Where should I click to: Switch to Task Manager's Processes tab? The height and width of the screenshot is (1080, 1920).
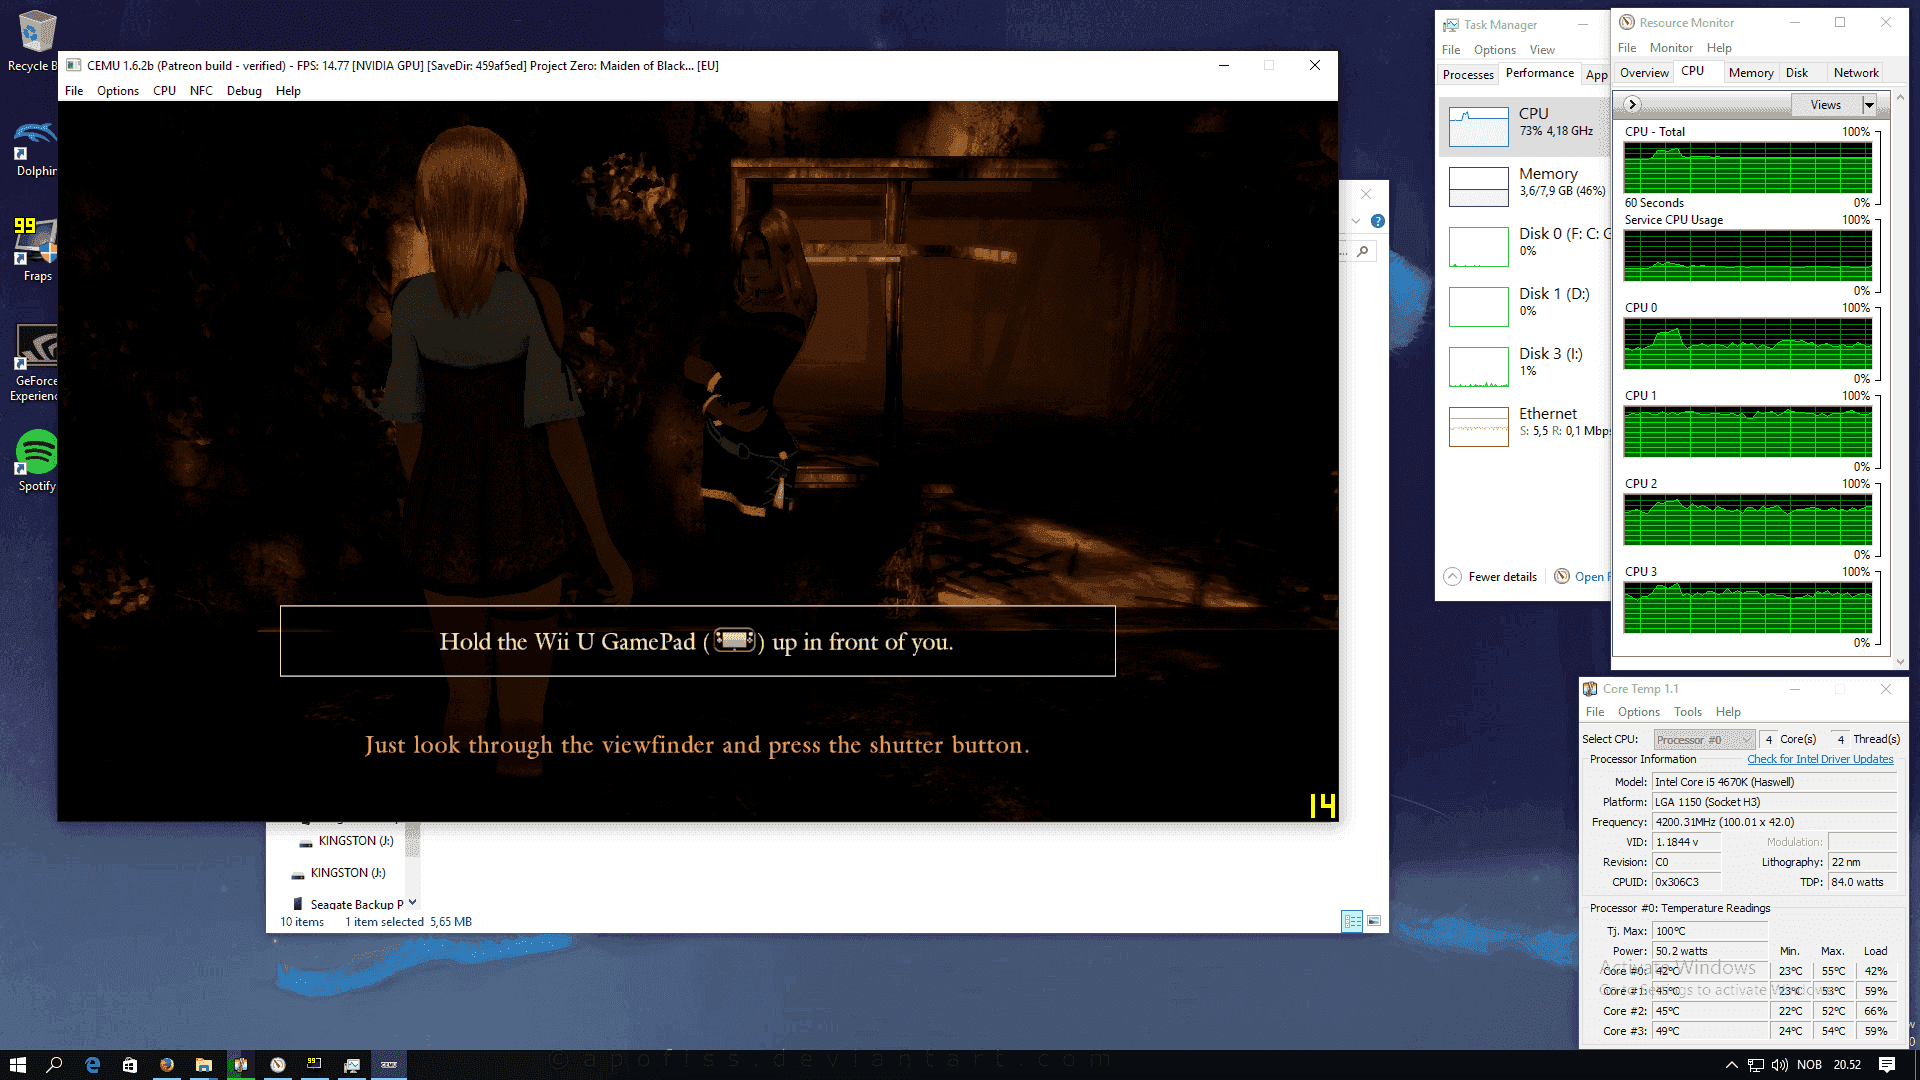[1468, 74]
